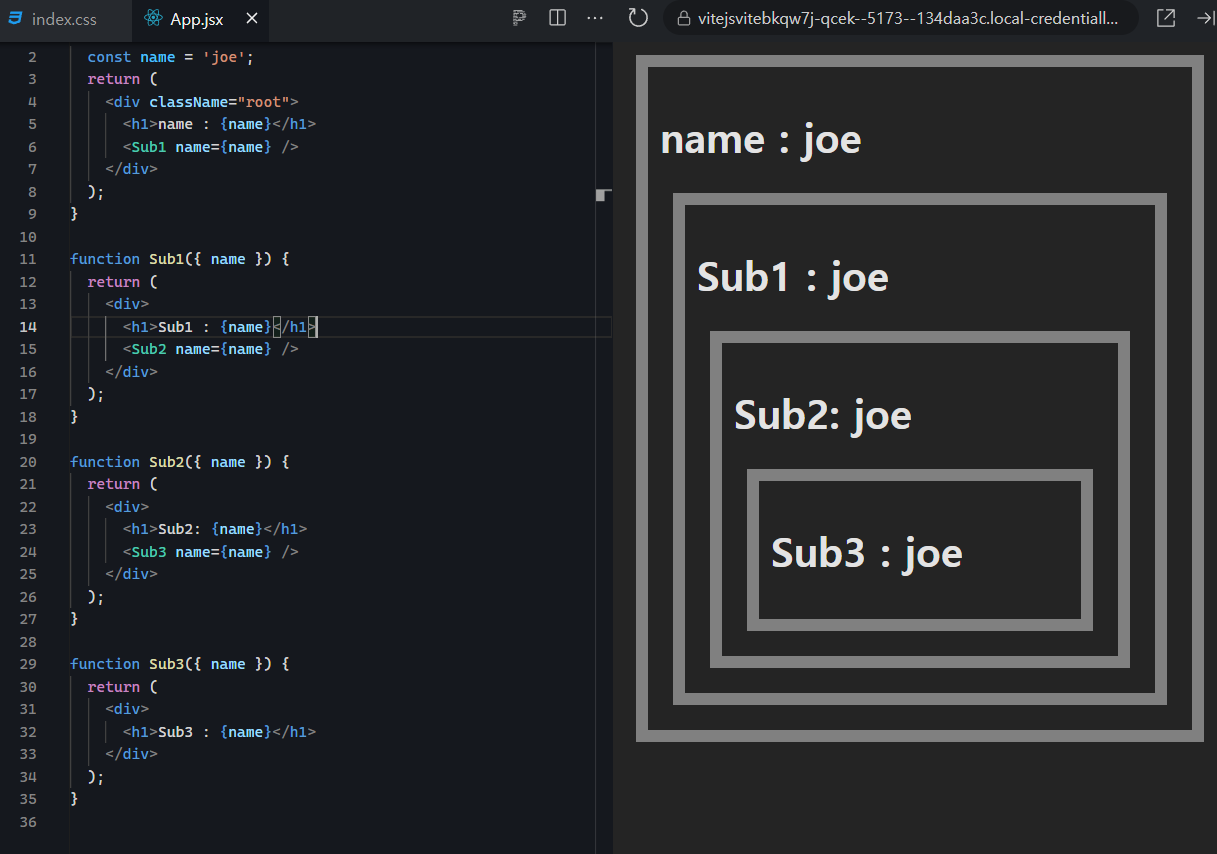The height and width of the screenshot is (854, 1217).
Task: Click the CSS file icon on the index.css tab
Action: click(x=15, y=19)
